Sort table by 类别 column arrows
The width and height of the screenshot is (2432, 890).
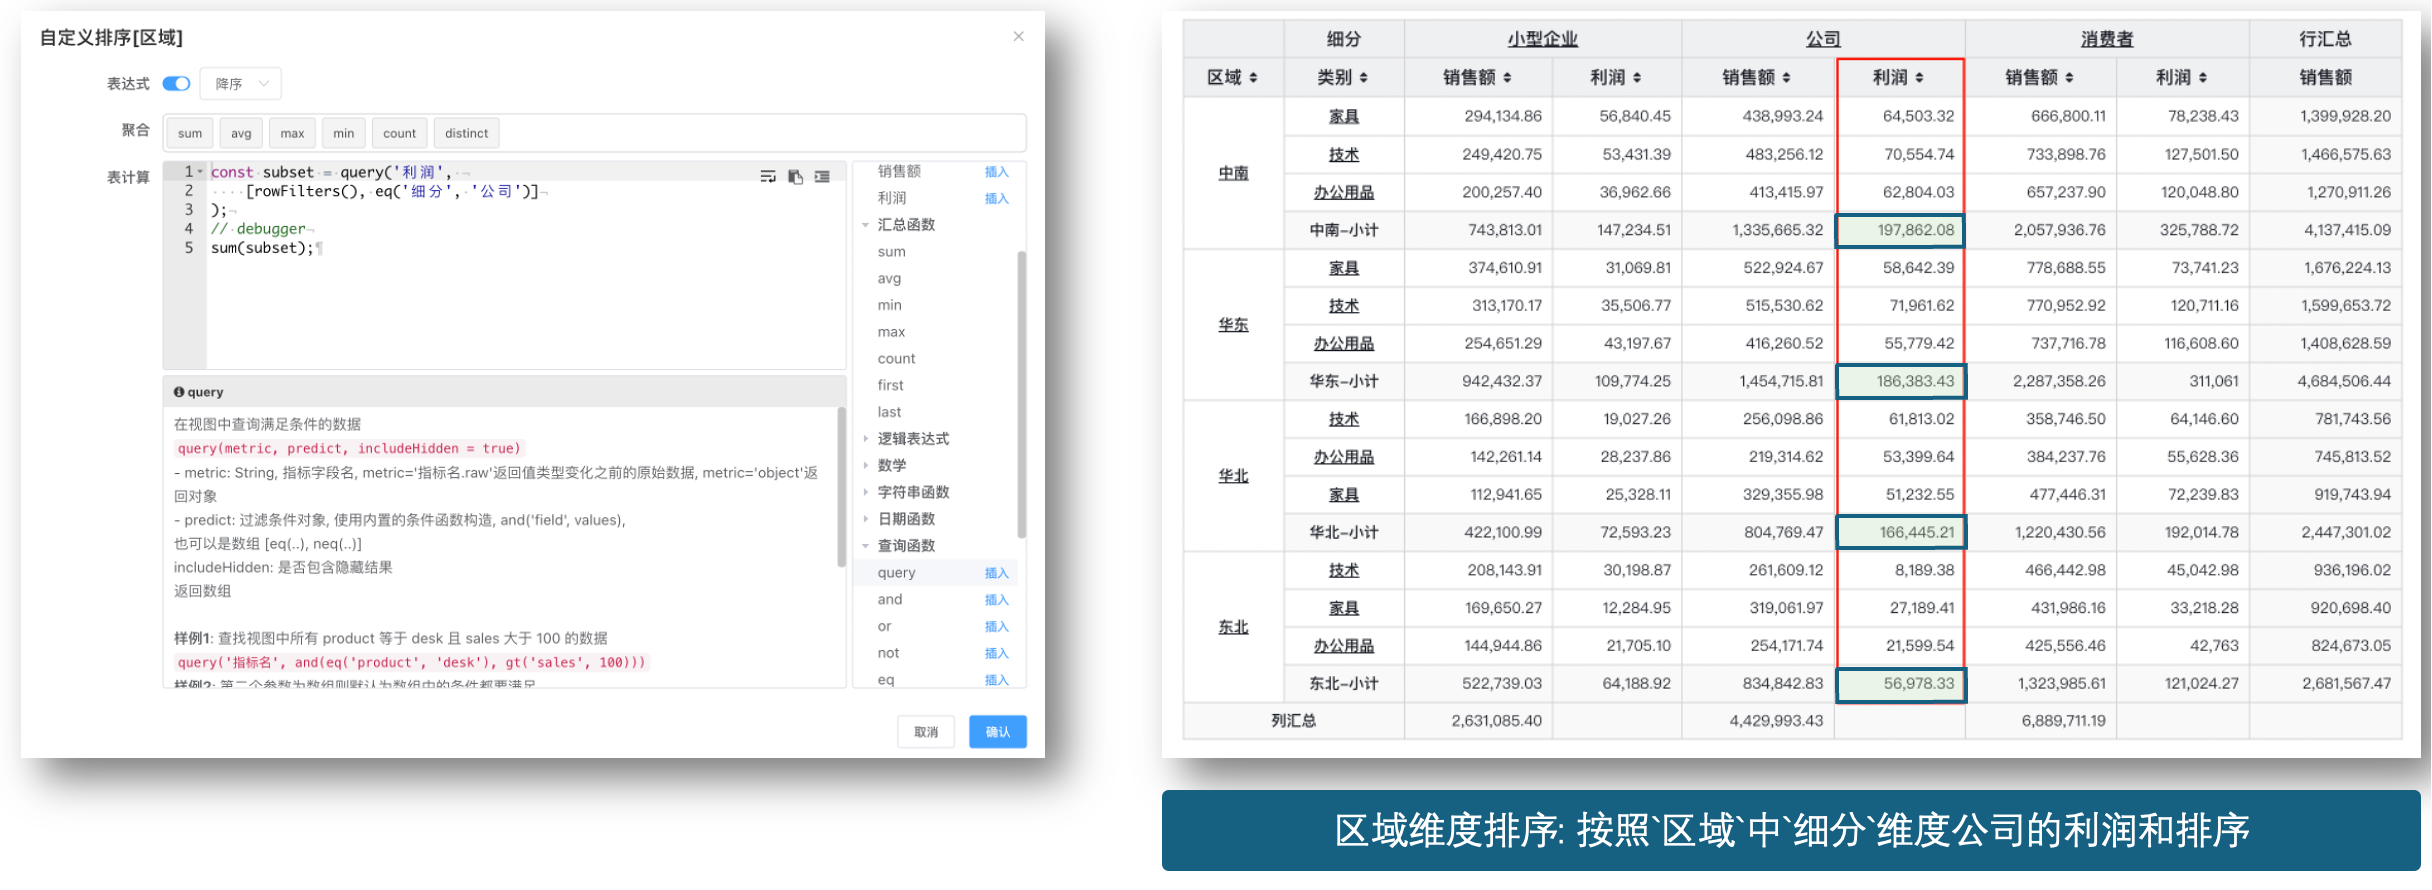1363,78
